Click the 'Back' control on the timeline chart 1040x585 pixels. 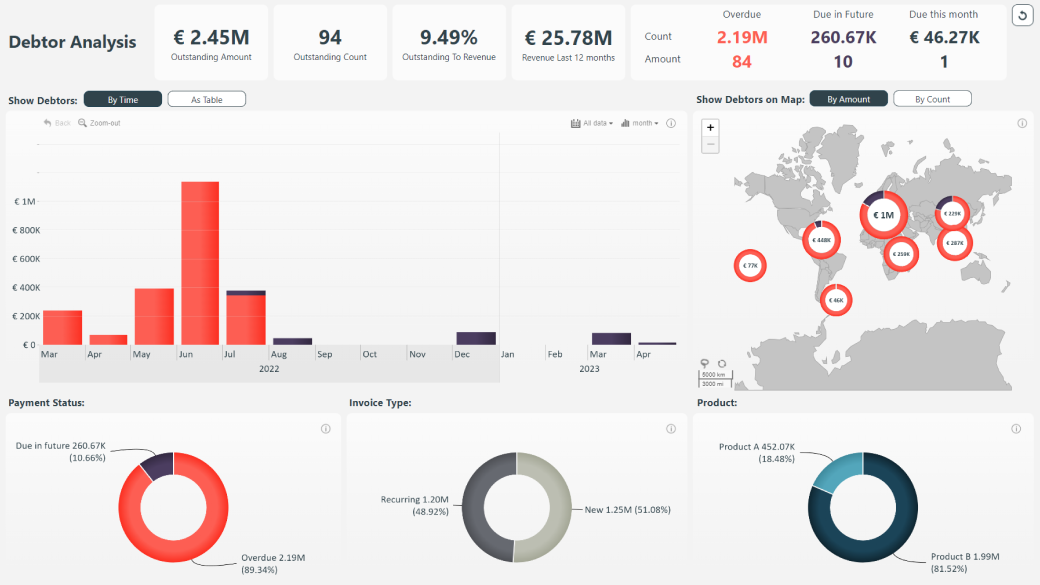[x=58, y=123]
